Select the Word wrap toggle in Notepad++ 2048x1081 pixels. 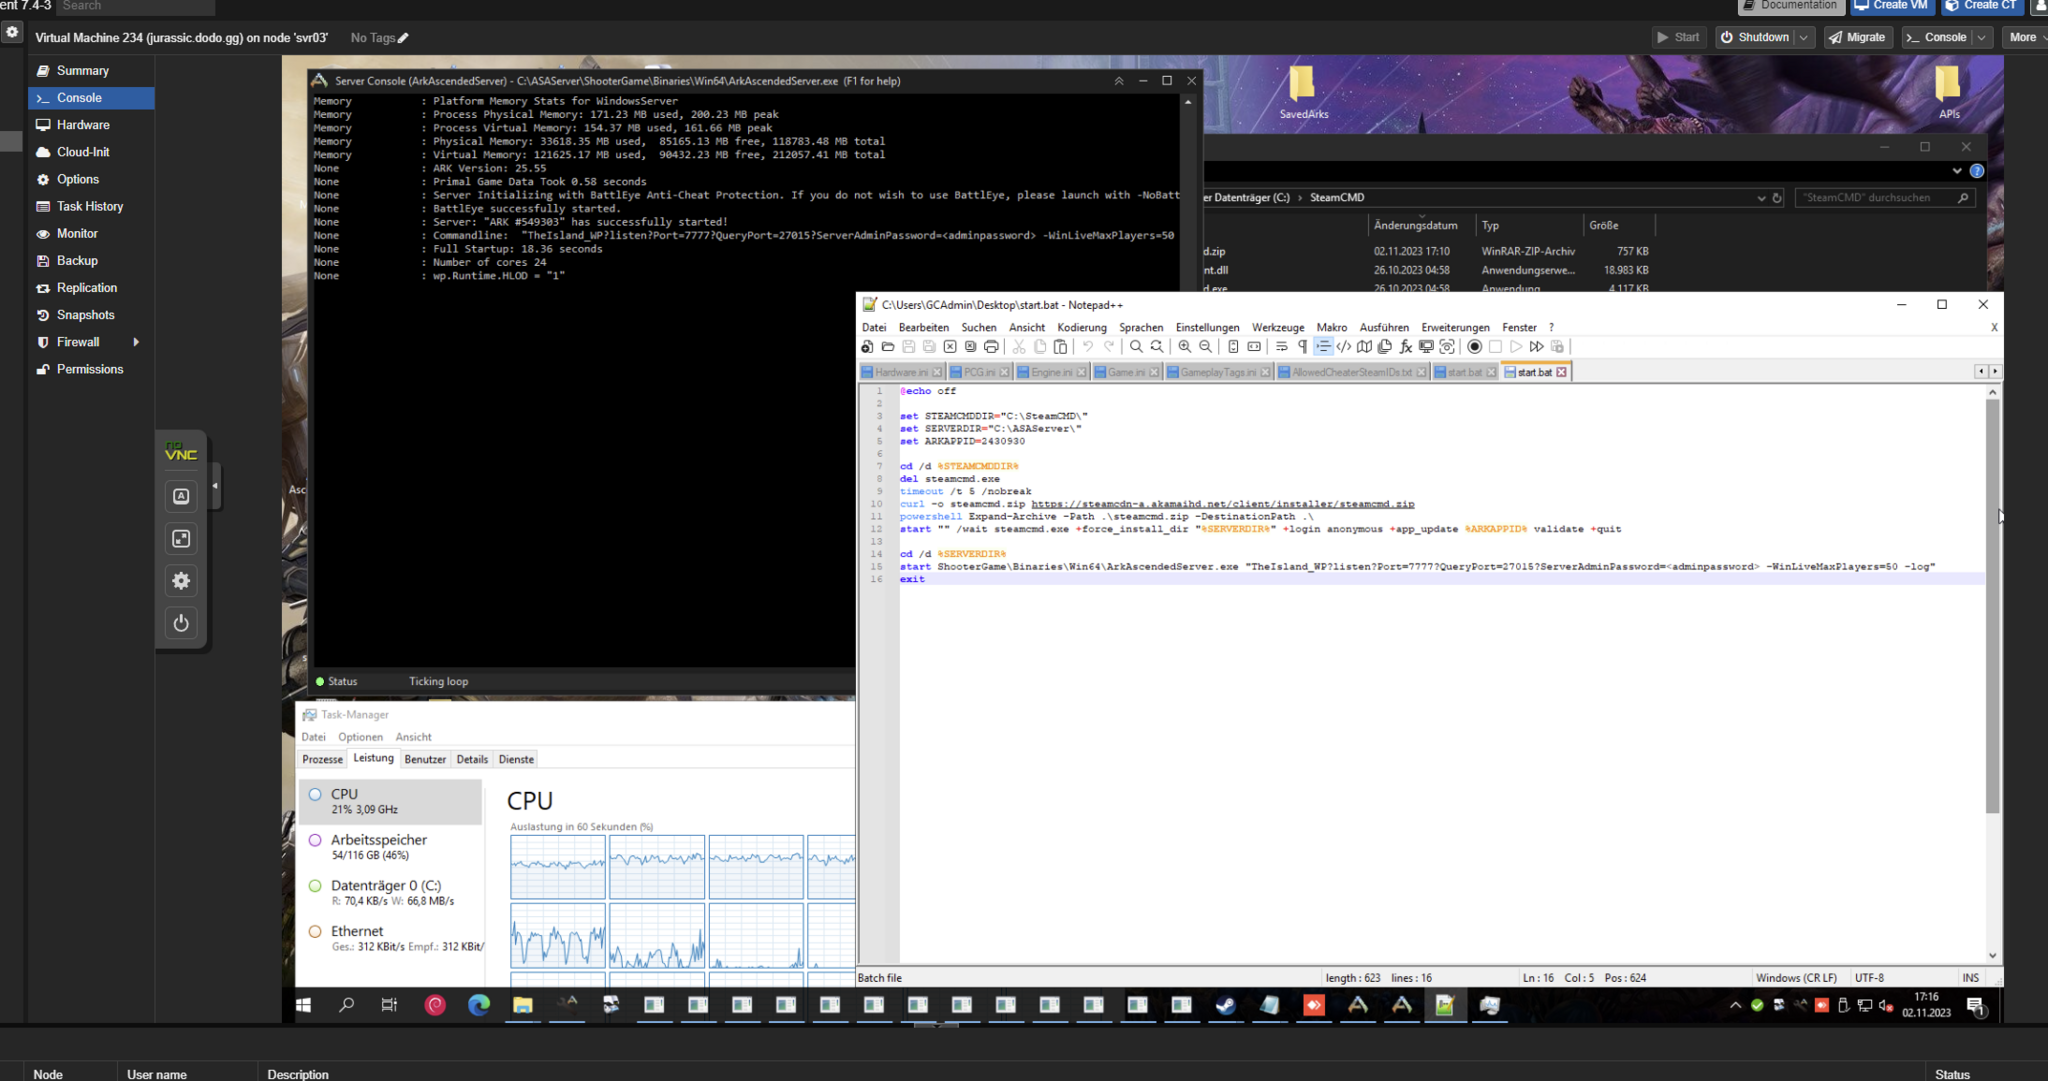pos(1279,346)
